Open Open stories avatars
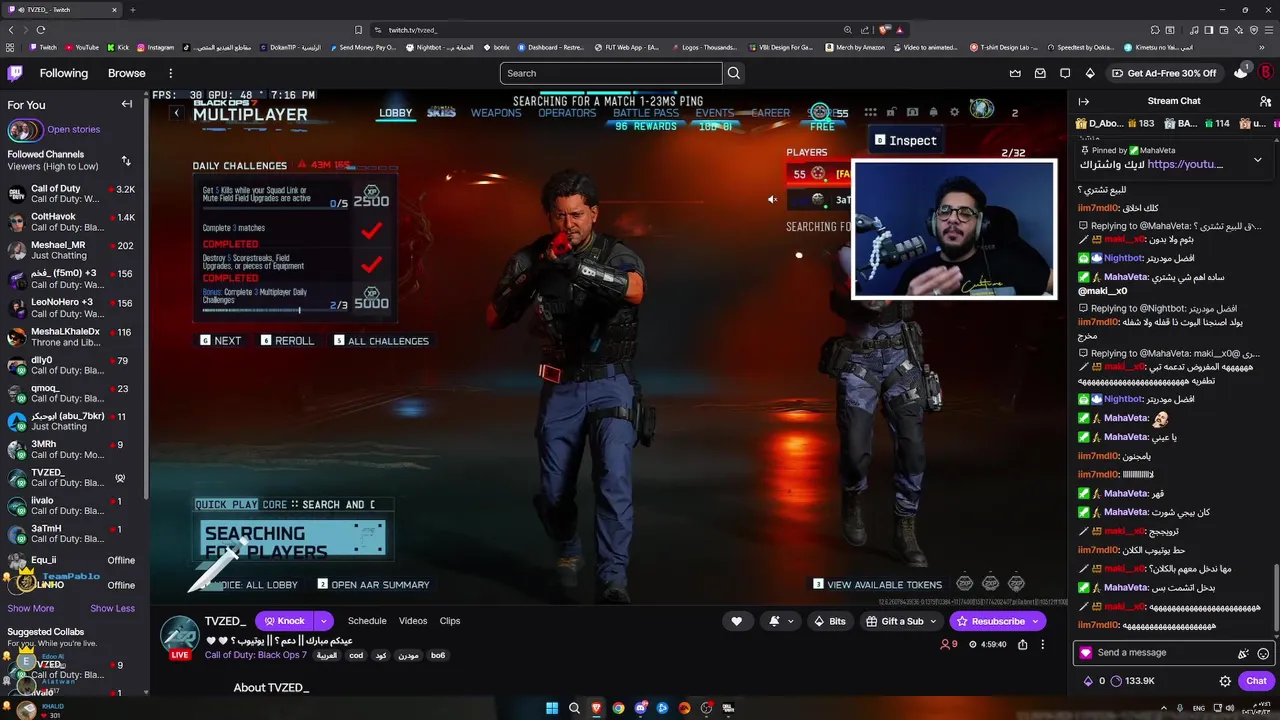Image resolution: width=1280 pixels, height=720 pixels. 25,130
